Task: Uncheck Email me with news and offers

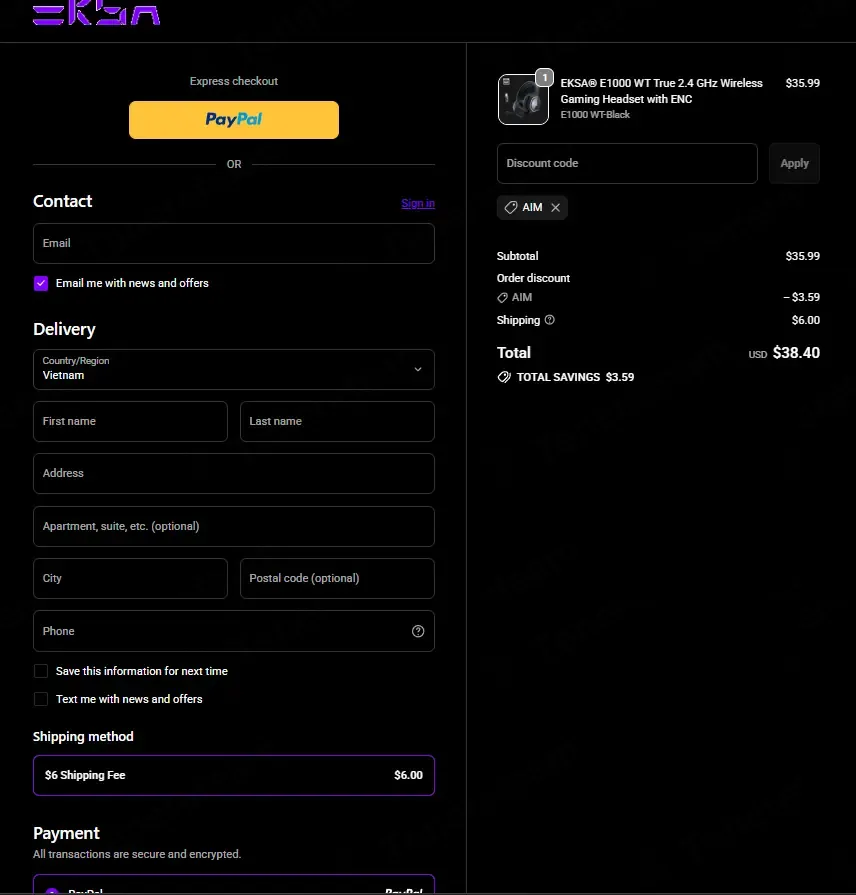Action: (x=41, y=284)
